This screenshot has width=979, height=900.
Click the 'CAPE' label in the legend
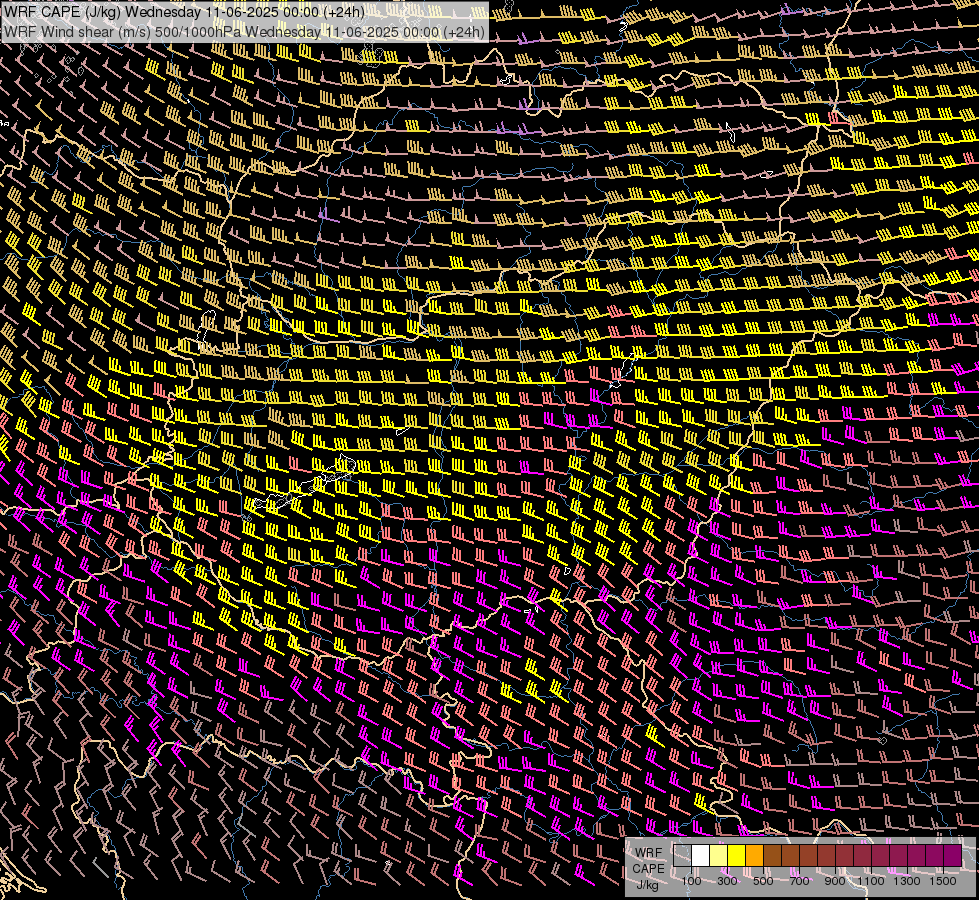(x=649, y=869)
